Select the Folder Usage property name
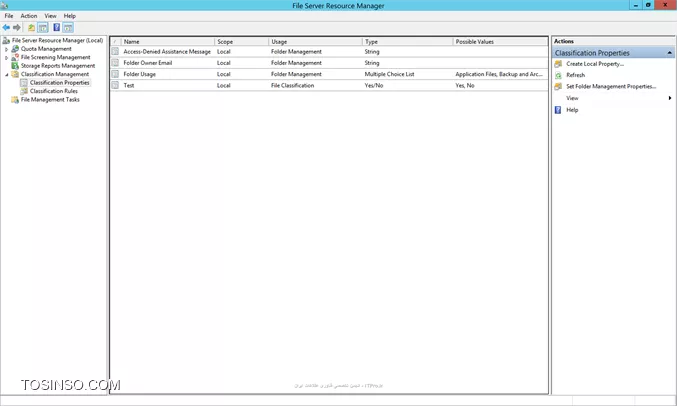 [139, 74]
